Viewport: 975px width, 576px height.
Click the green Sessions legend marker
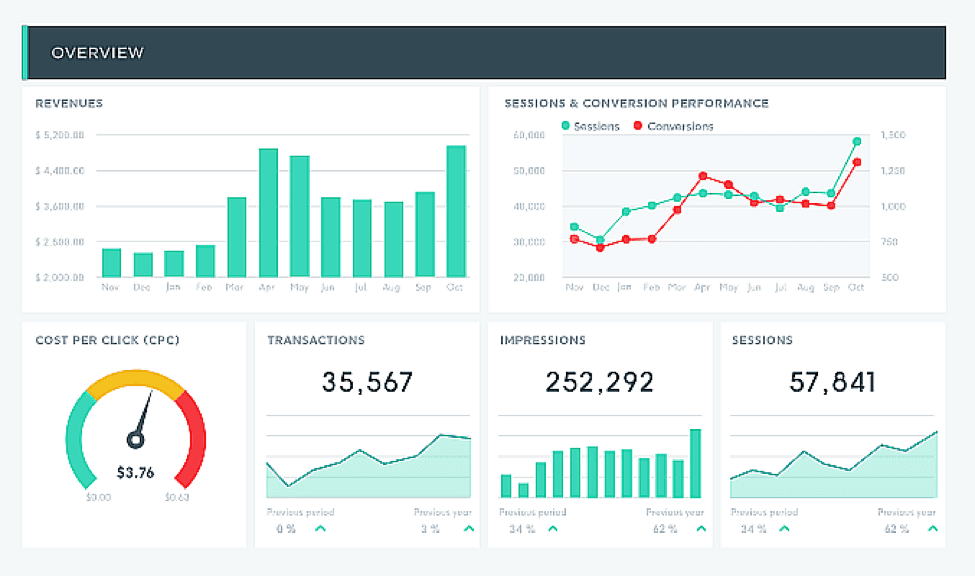tap(567, 126)
